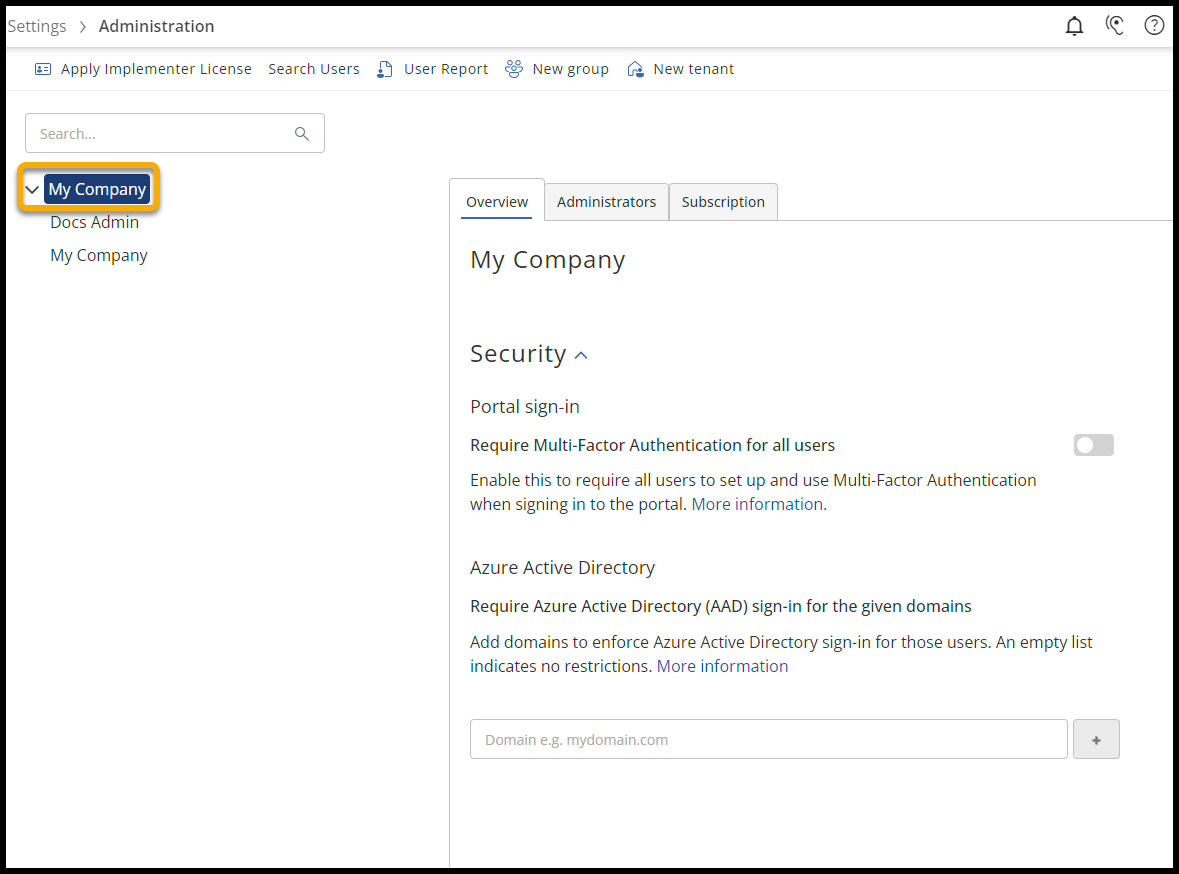Open the help question mark icon
This screenshot has width=1179, height=874.
click(1154, 26)
